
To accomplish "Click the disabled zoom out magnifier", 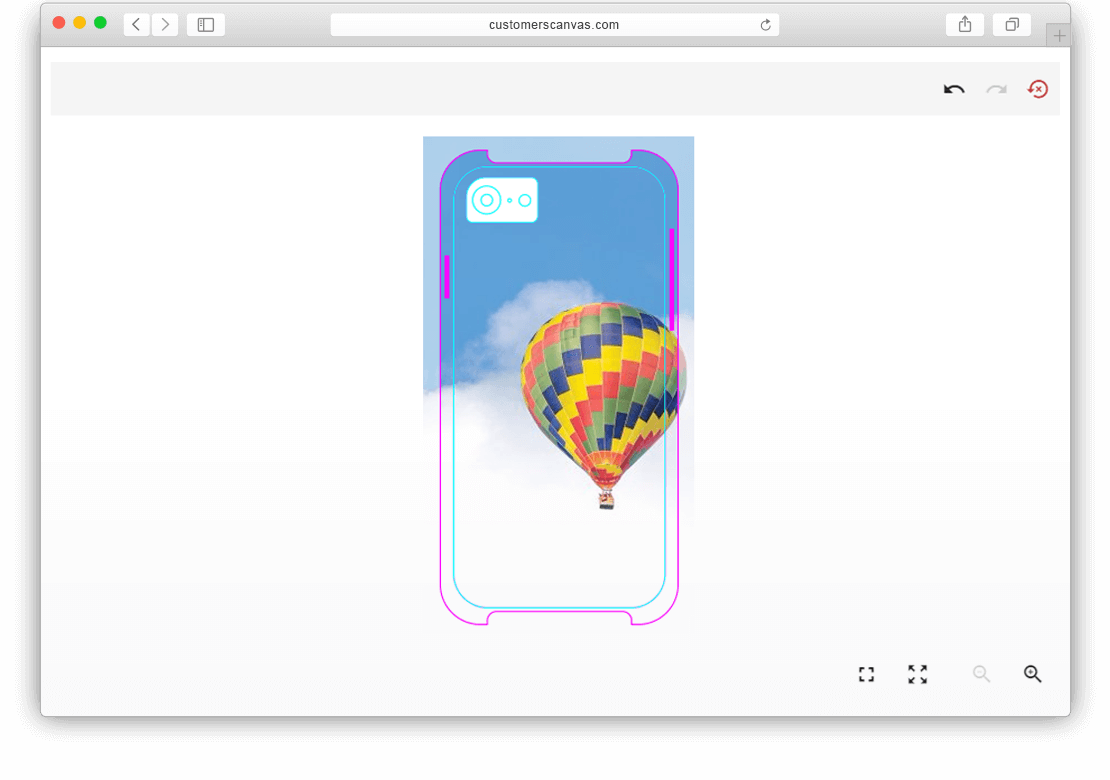I will click(981, 674).
